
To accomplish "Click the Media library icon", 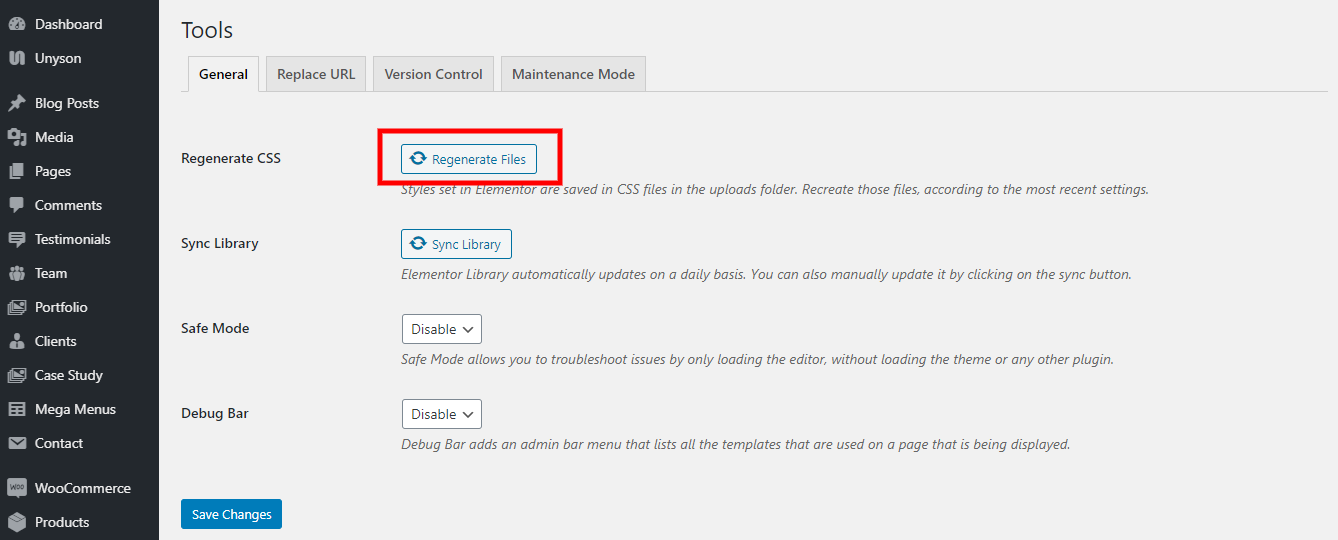I will point(17,137).
